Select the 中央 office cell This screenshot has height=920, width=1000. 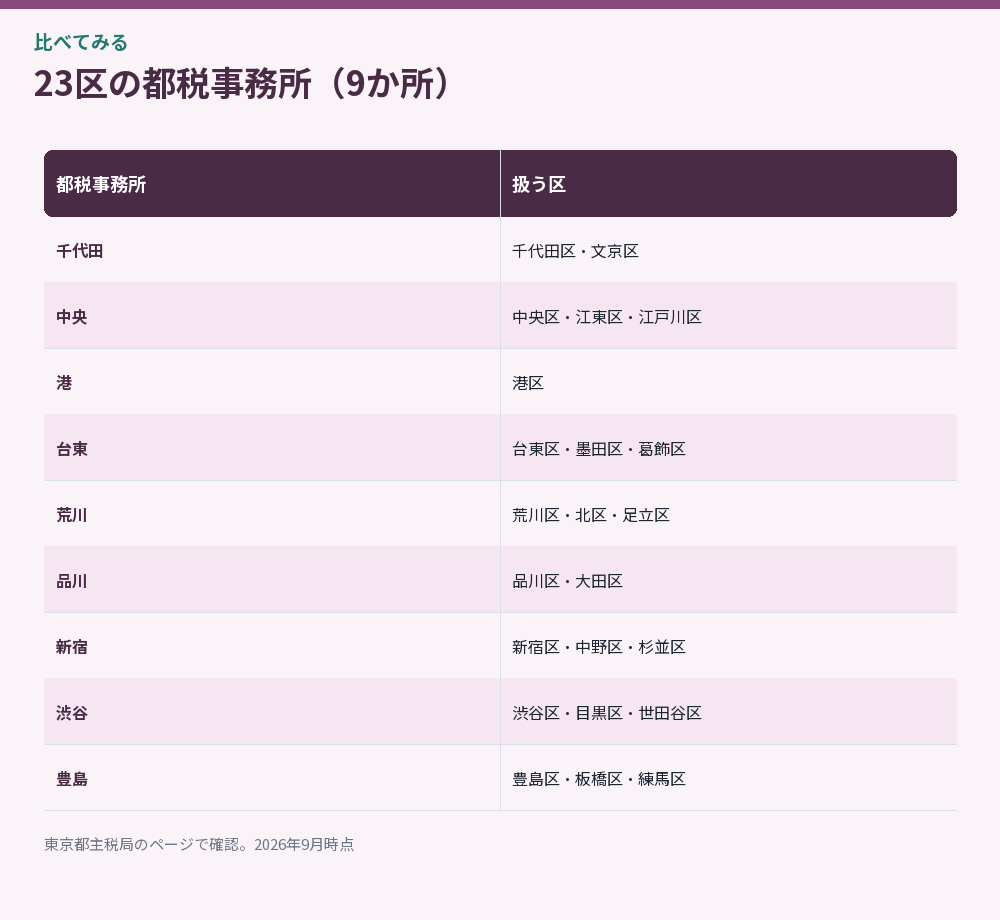(272, 316)
